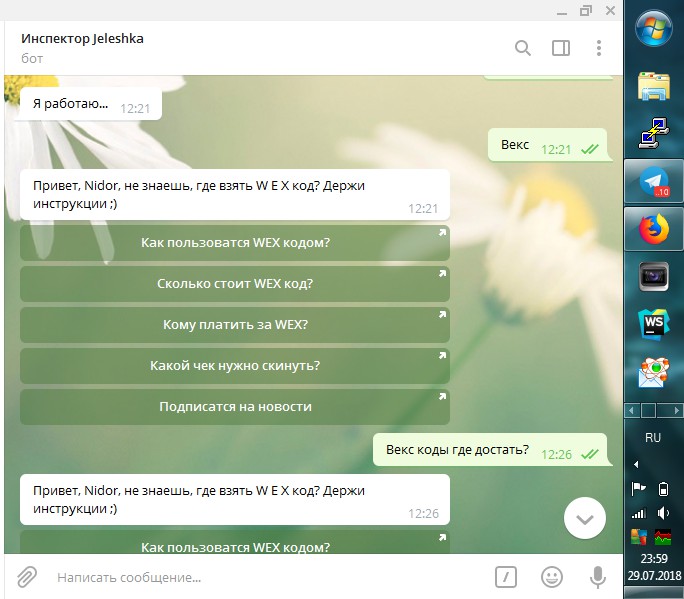Click bottom 'Как пользоватся WEX кодом?' button
Screen dimensions: 684x599
[x=235, y=543]
